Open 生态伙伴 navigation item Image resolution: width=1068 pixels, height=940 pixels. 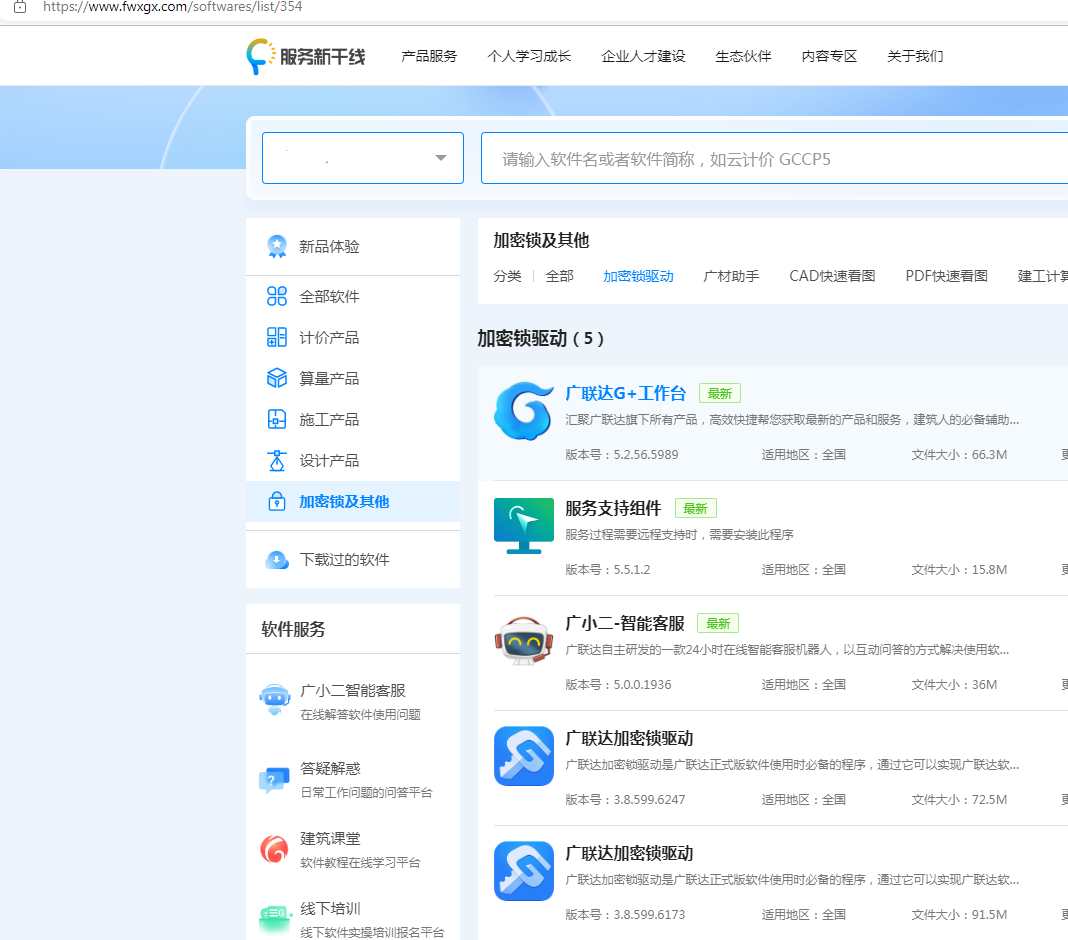point(743,57)
